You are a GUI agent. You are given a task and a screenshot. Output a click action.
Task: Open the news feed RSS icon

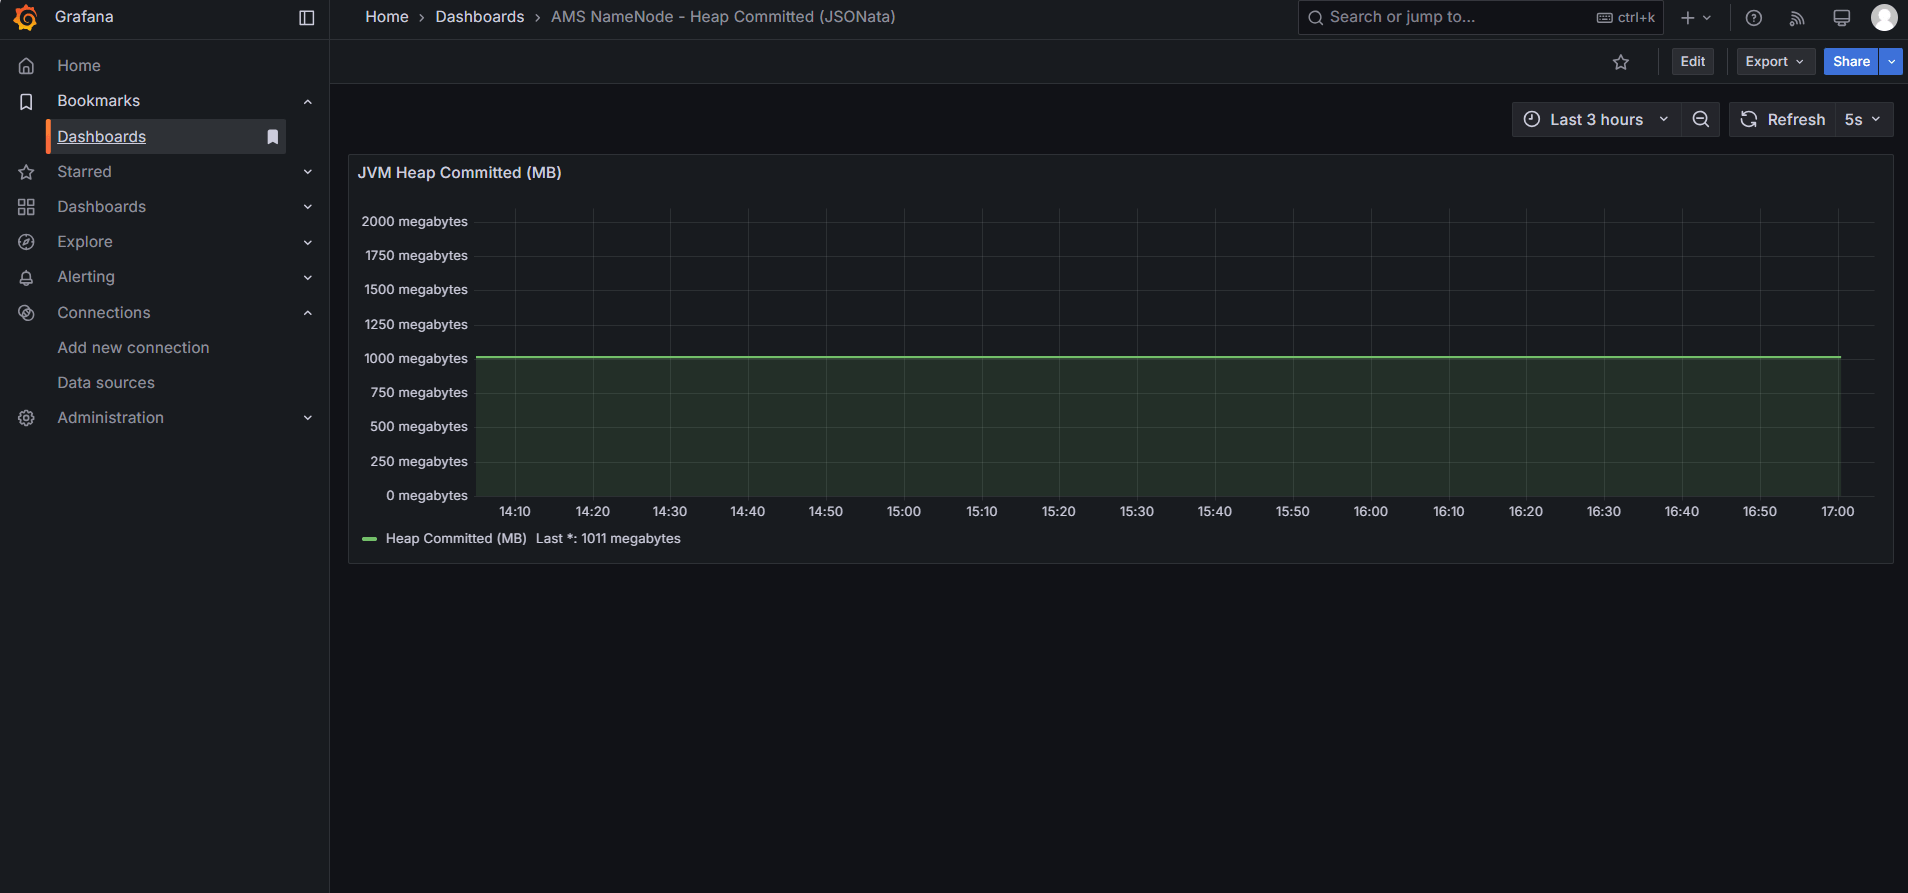pyautogui.click(x=1797, y=18)
